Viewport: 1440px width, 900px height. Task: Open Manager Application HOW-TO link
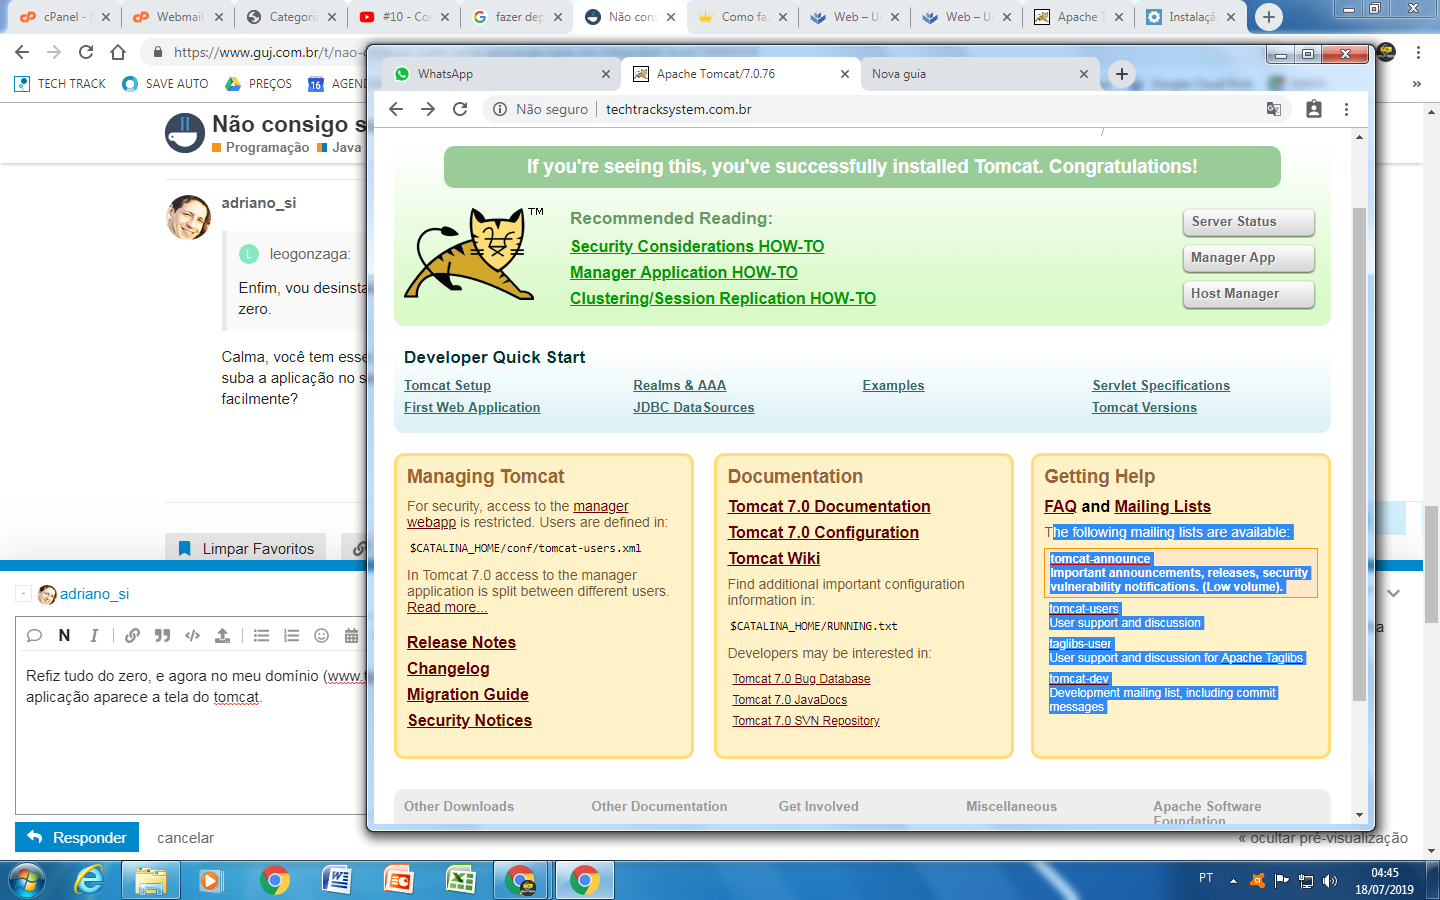tap(684, 272)
